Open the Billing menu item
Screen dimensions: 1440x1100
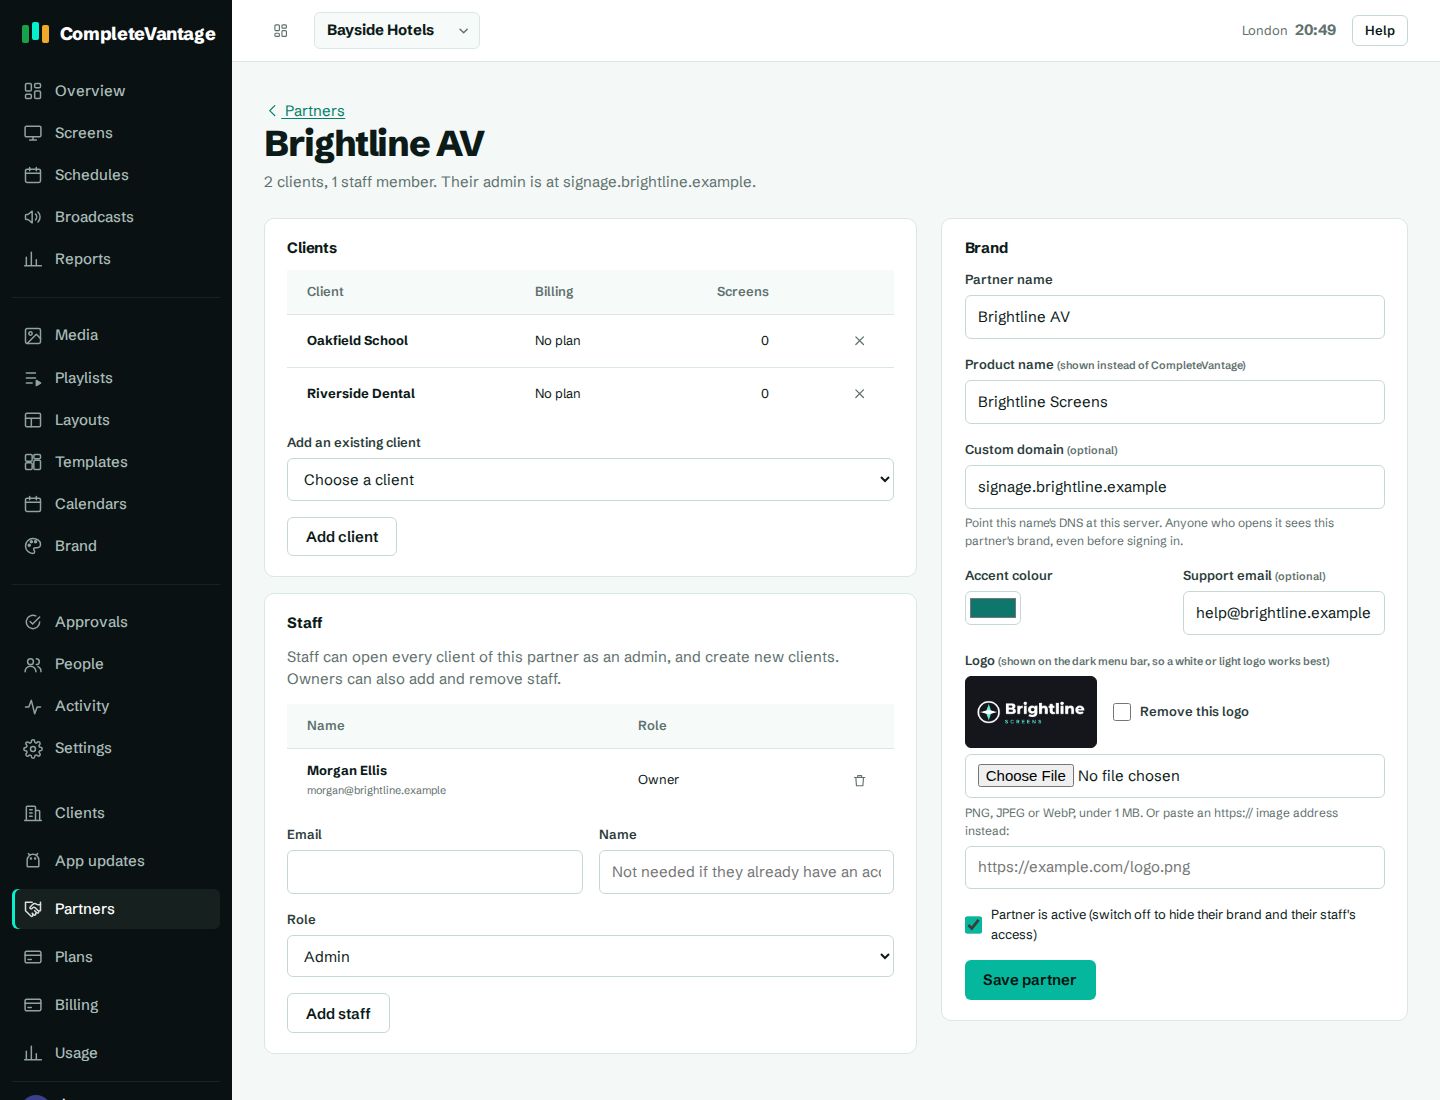point(116,1005)
